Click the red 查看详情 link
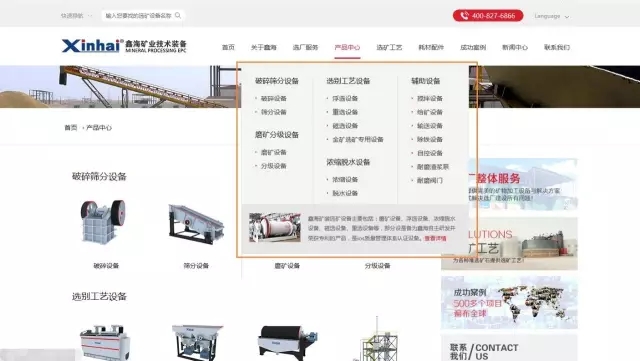640x361 pixels. [x=435, y=238]
